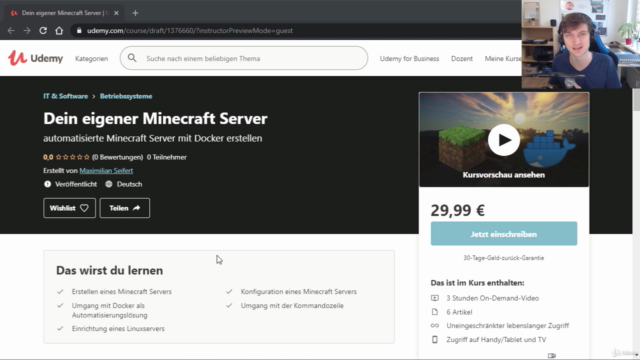Click Kursvorschau ansehen text
This screenshot has width=640, height=360.
click(504, 175)
